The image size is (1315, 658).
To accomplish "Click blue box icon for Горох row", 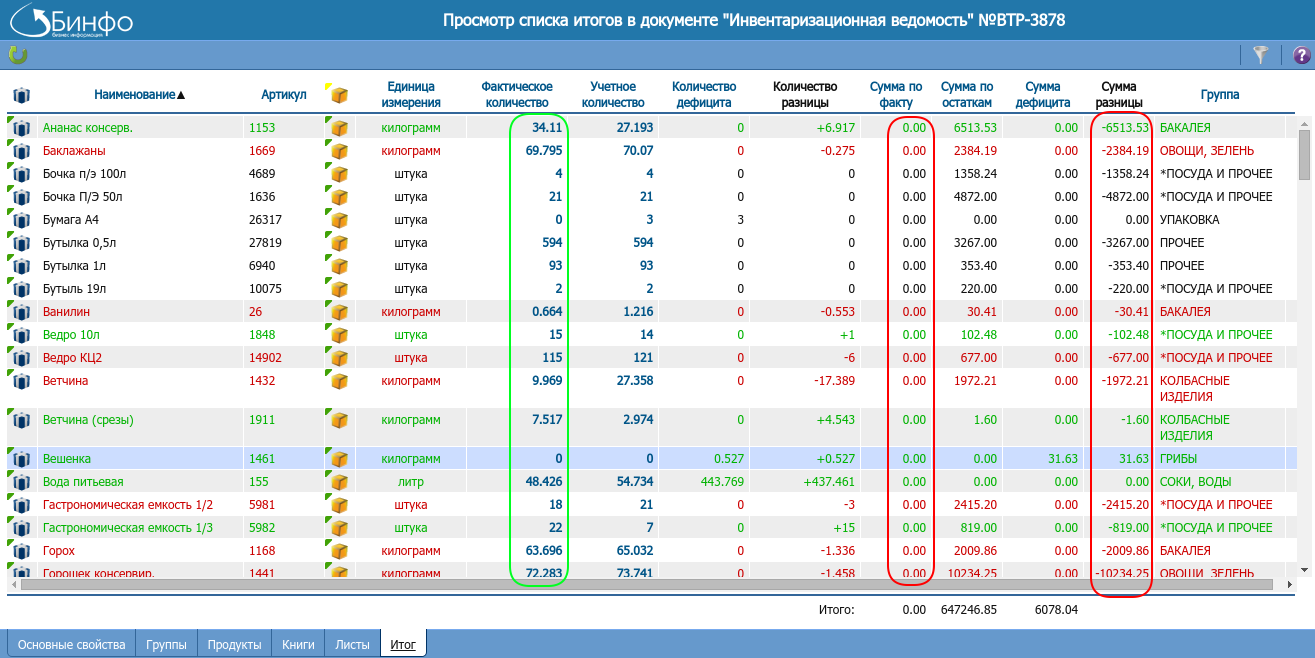I will click(21, 551).
